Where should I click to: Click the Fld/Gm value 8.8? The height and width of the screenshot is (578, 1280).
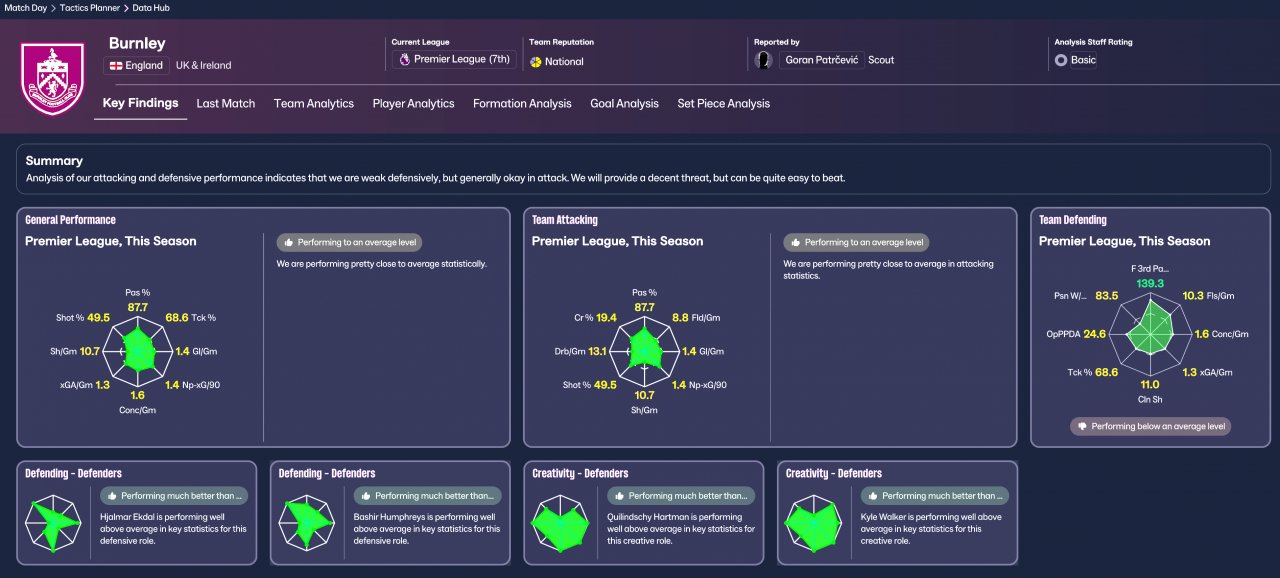pos(682,318)
